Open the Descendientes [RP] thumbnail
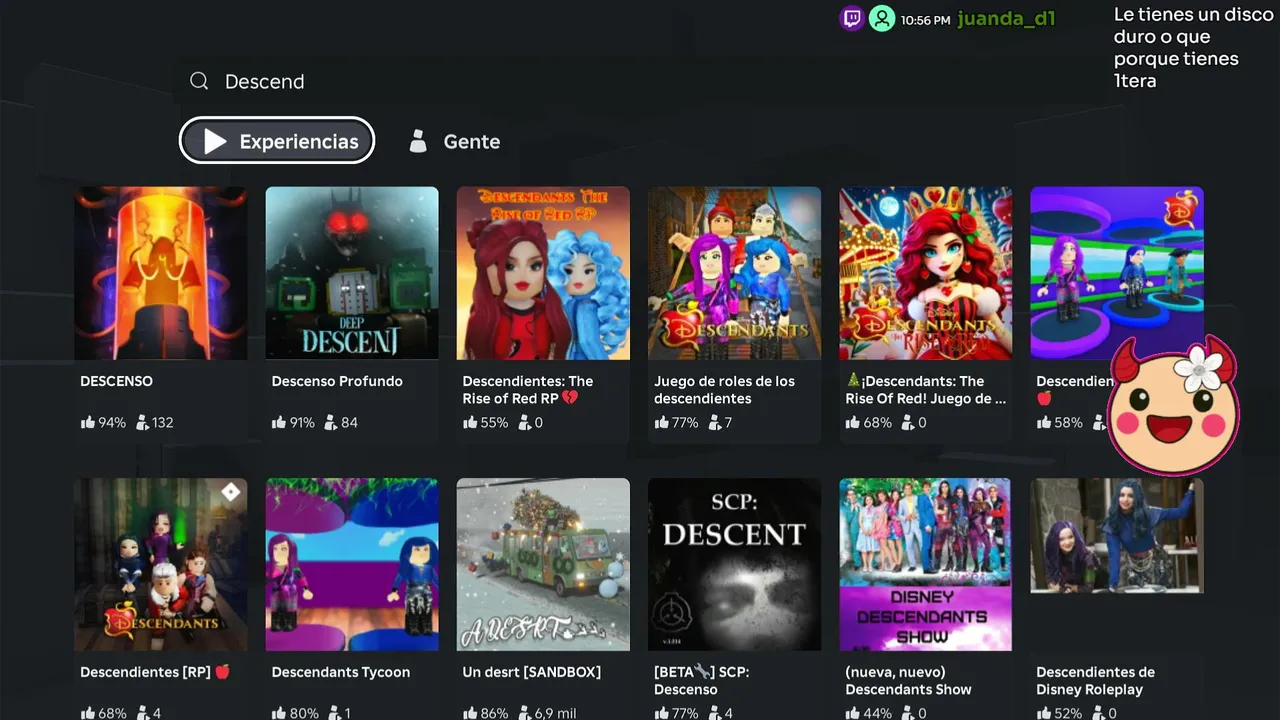Image resolution: width=1280 pixels, height=720 pixels. pyautogui.click(x=161, y=564)
